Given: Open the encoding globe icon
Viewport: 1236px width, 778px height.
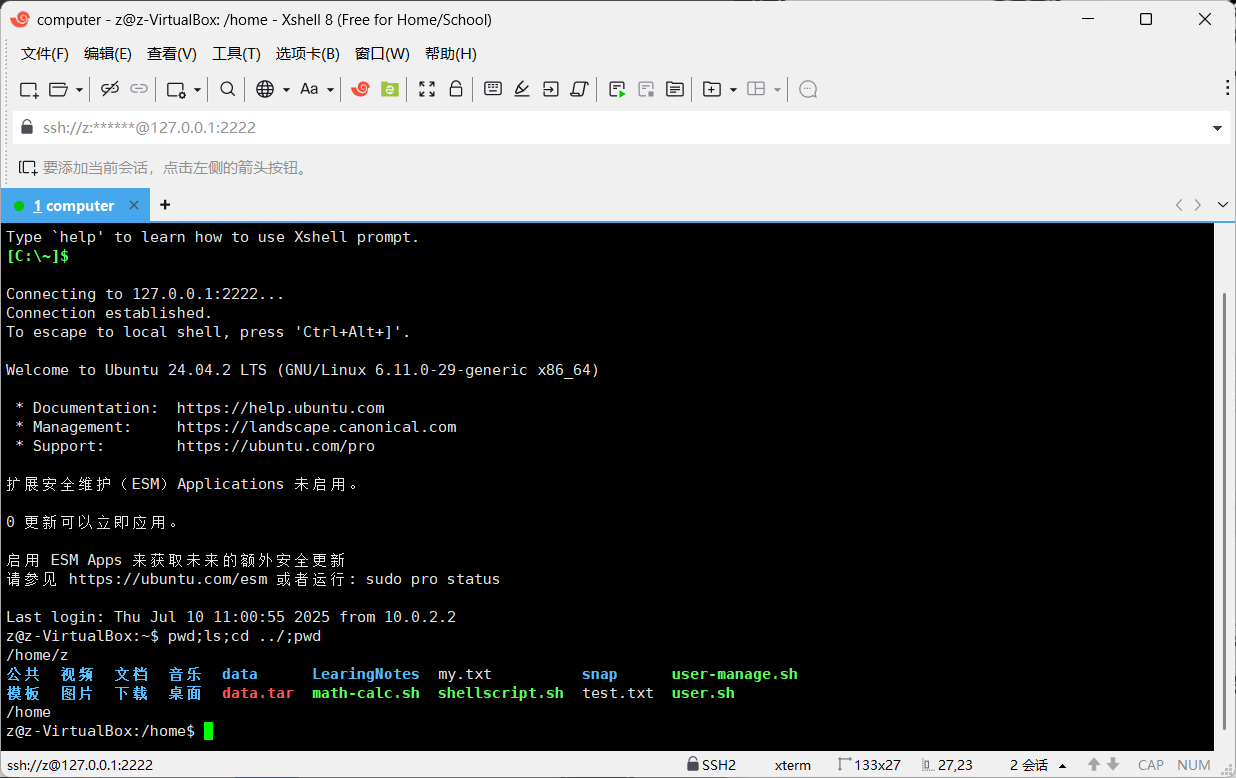Looking at the screenshot, I should 265,89.
